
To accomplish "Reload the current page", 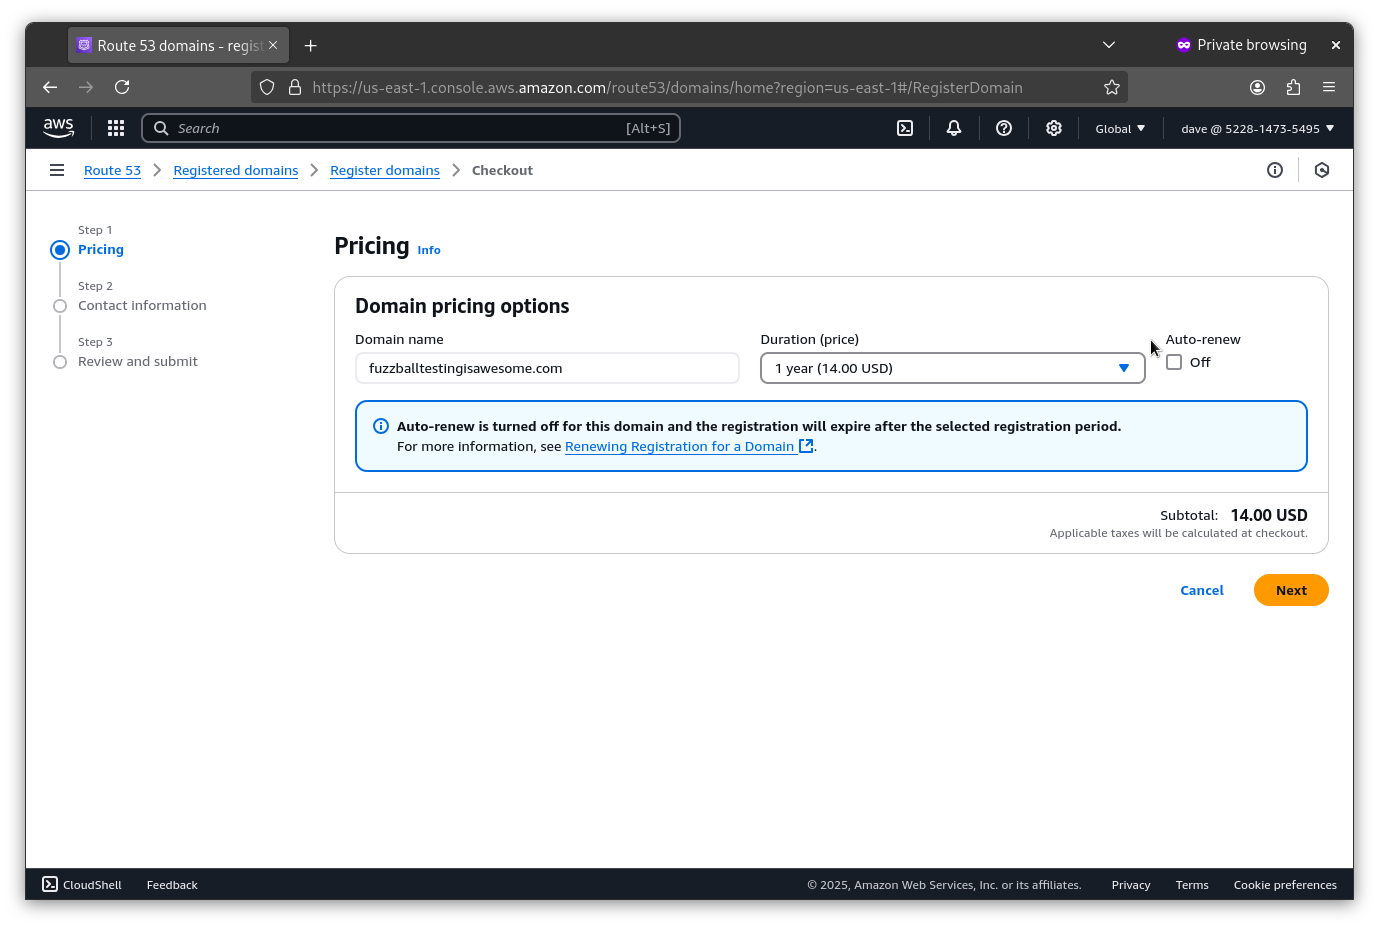I will [122, 87].
